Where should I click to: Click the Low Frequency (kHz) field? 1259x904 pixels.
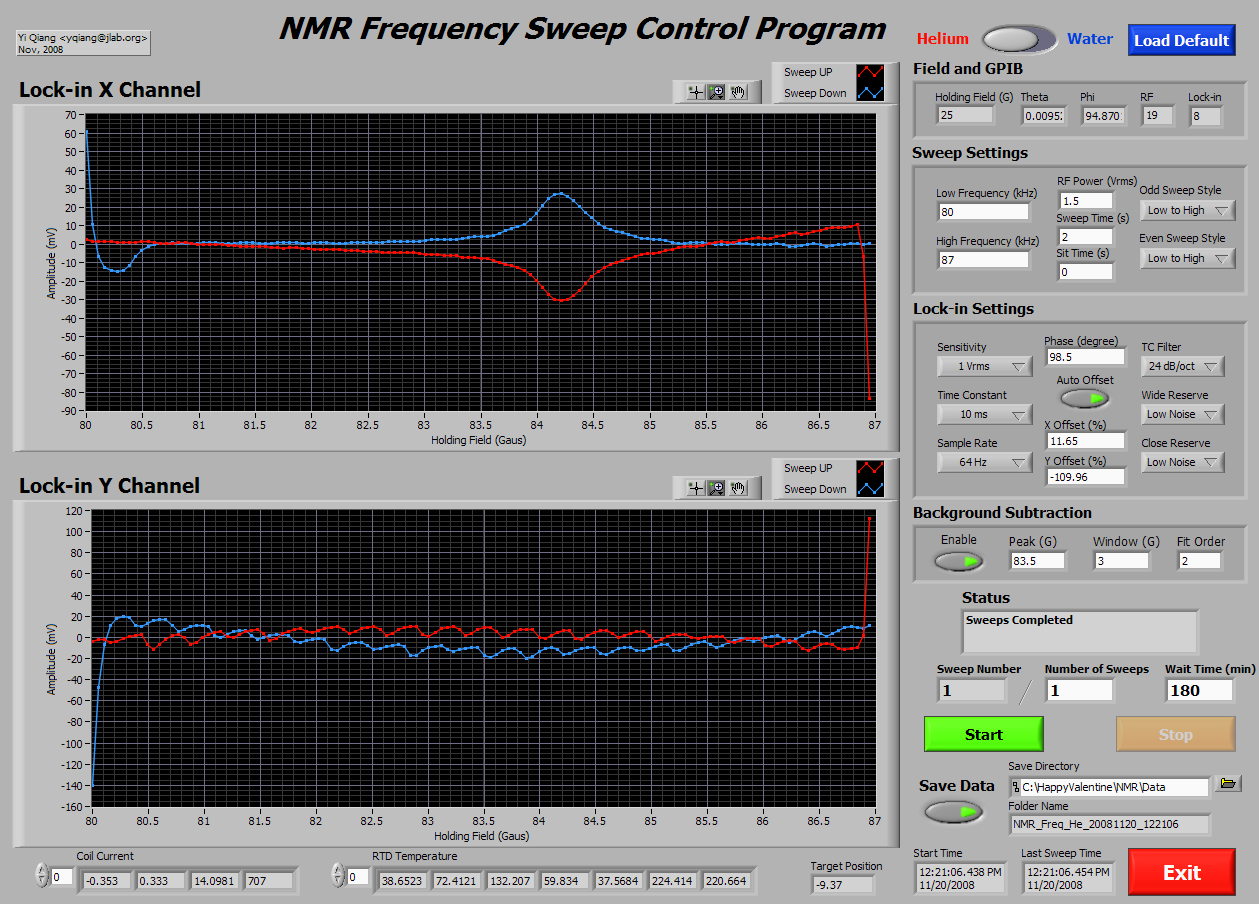(983, 212)
